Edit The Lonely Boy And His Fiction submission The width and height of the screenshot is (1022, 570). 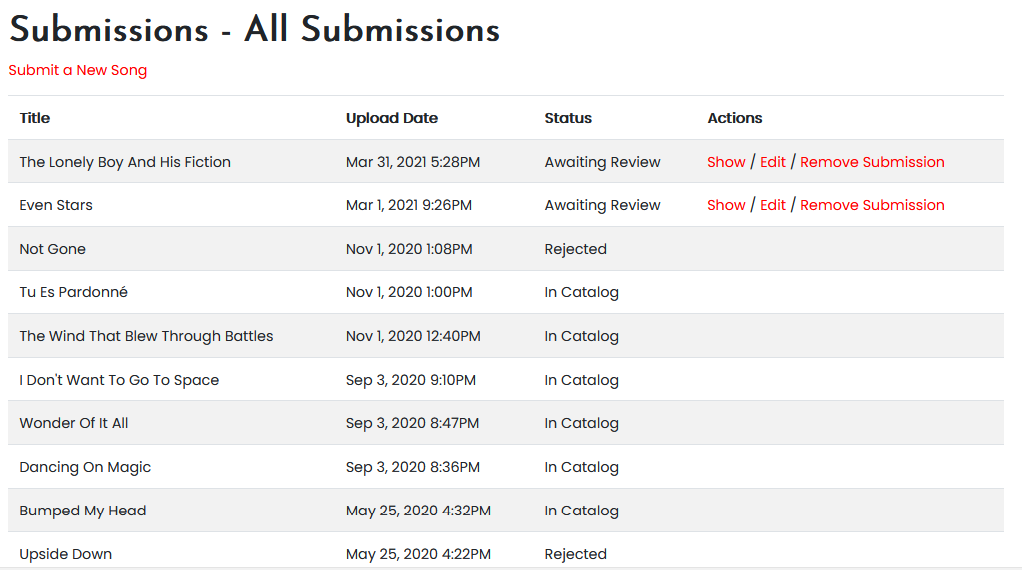pos(773,162)
